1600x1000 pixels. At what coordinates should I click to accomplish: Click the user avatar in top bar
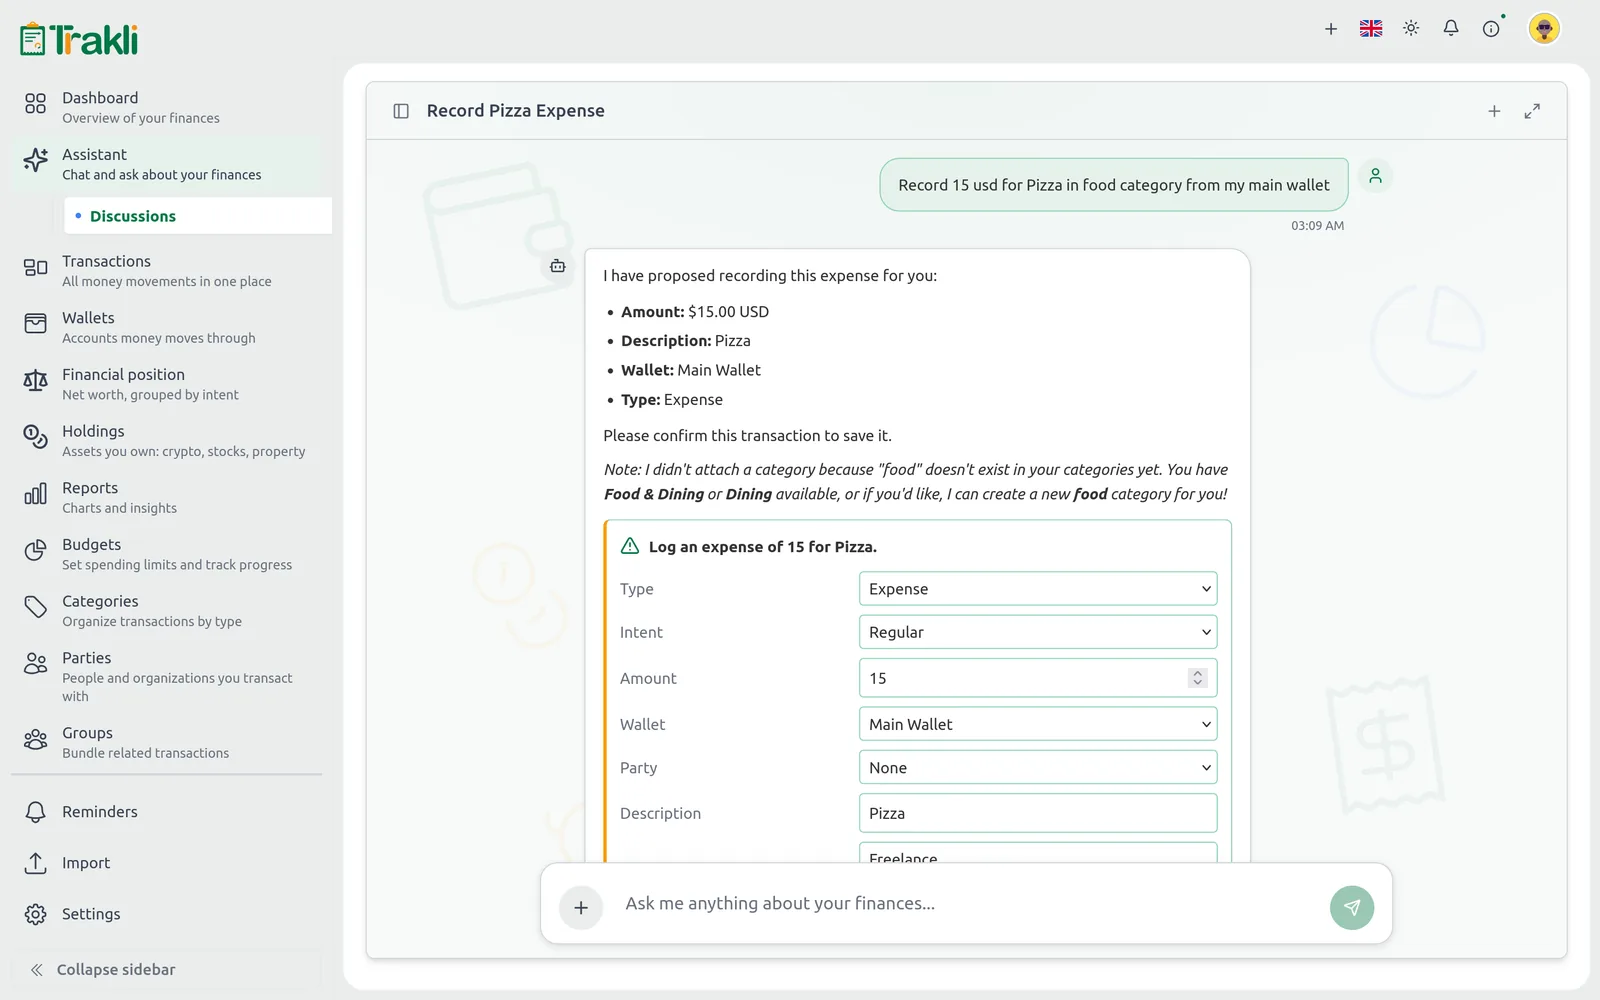pyautogui.click(x=1544, y=29)
